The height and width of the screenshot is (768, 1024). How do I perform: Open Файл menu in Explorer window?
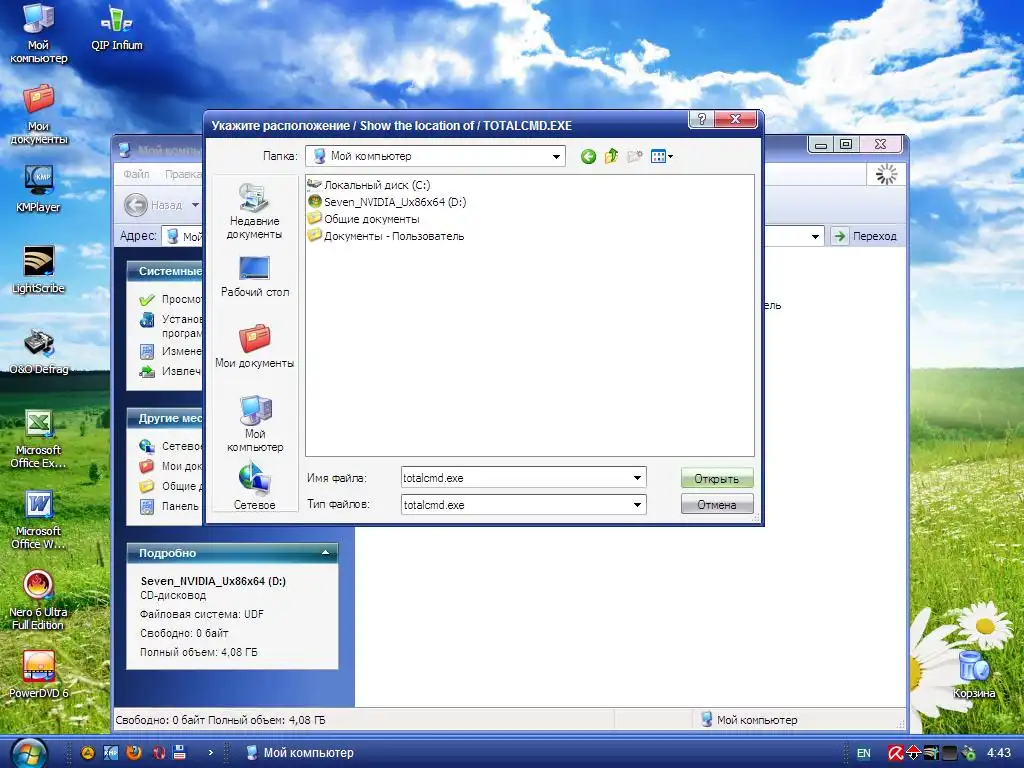[136, 174]
